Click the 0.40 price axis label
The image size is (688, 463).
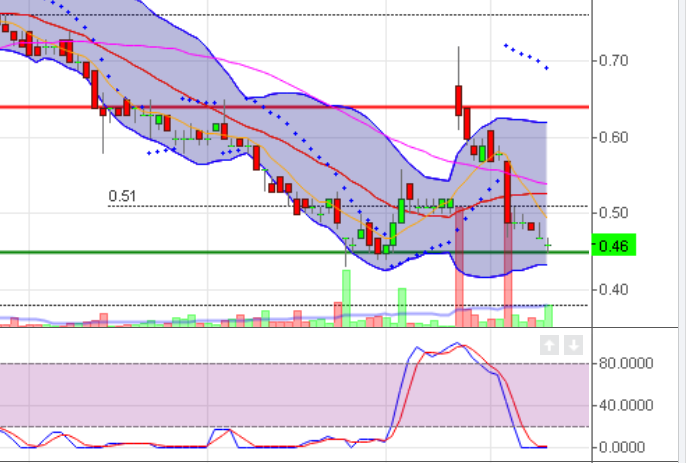click(613, 290)
